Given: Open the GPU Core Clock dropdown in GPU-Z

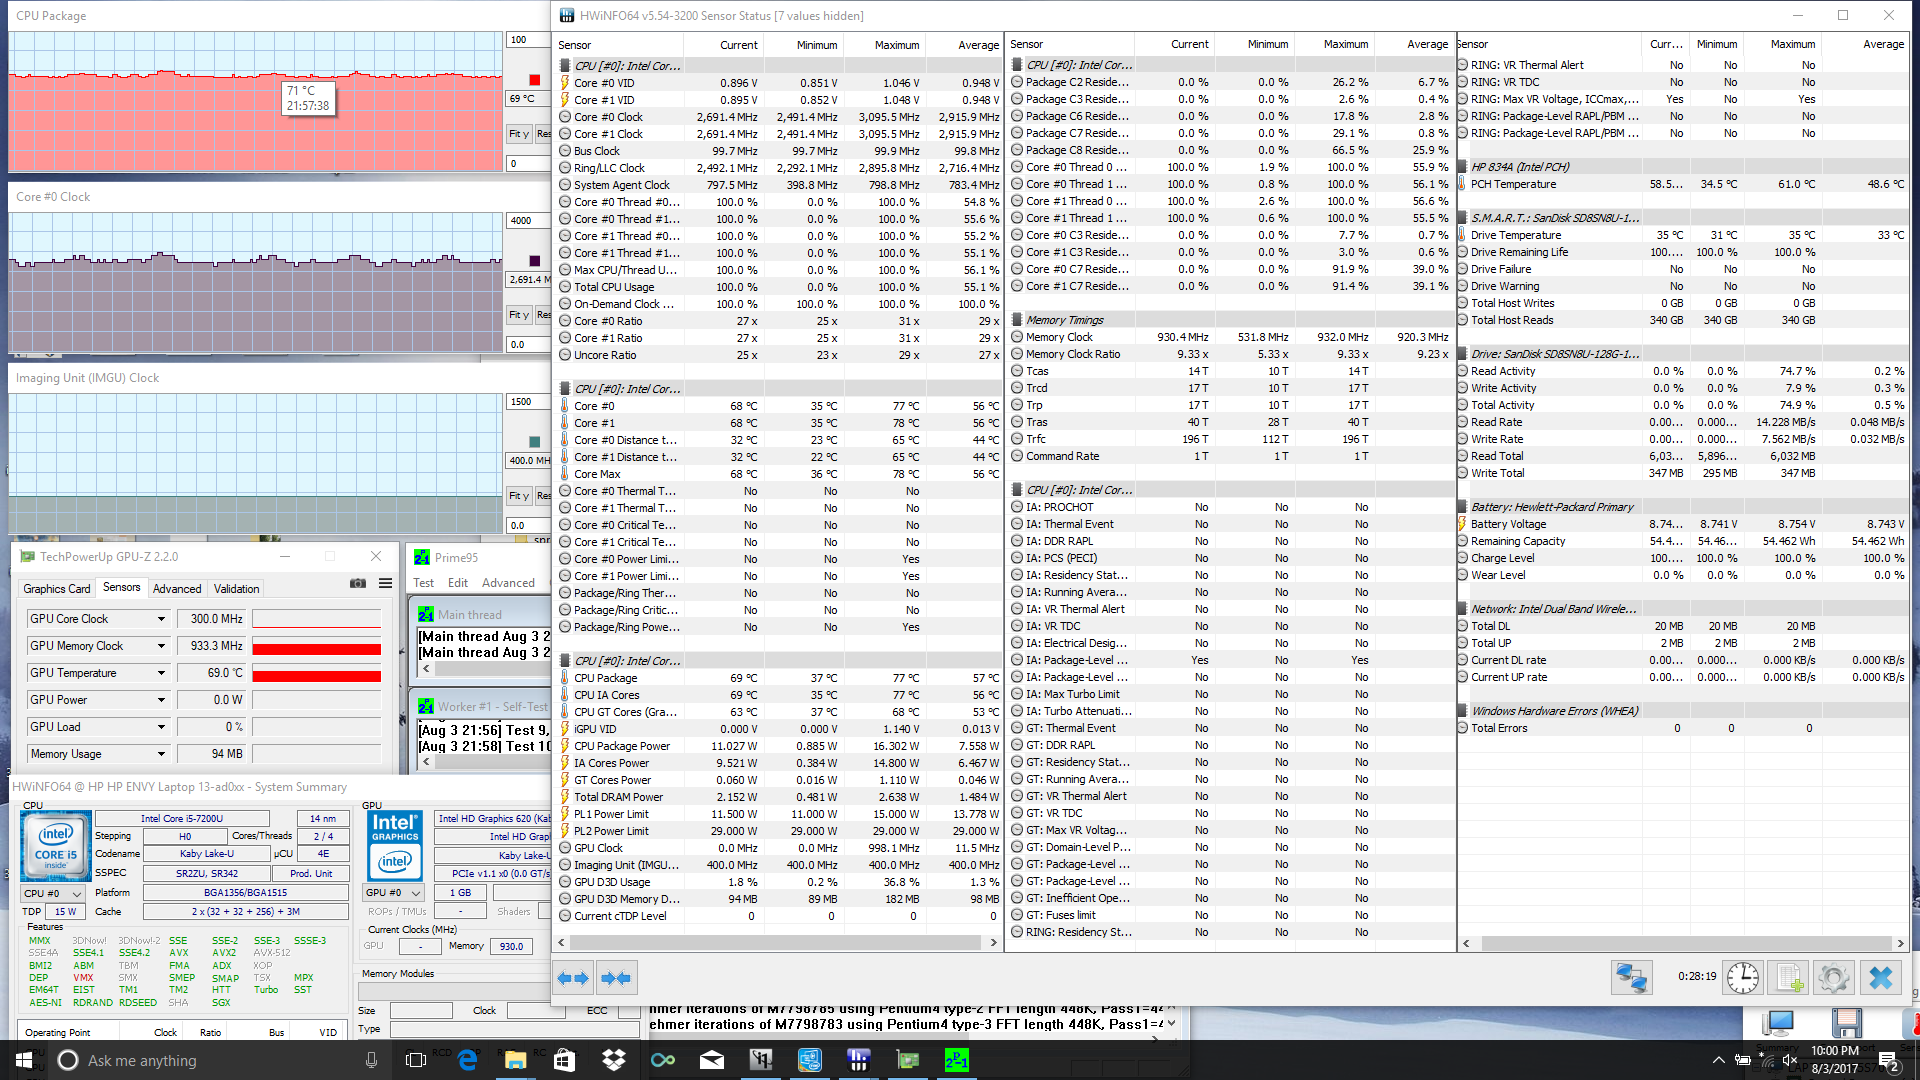Looking at the screenshot, I should click(x=161, y=619).
